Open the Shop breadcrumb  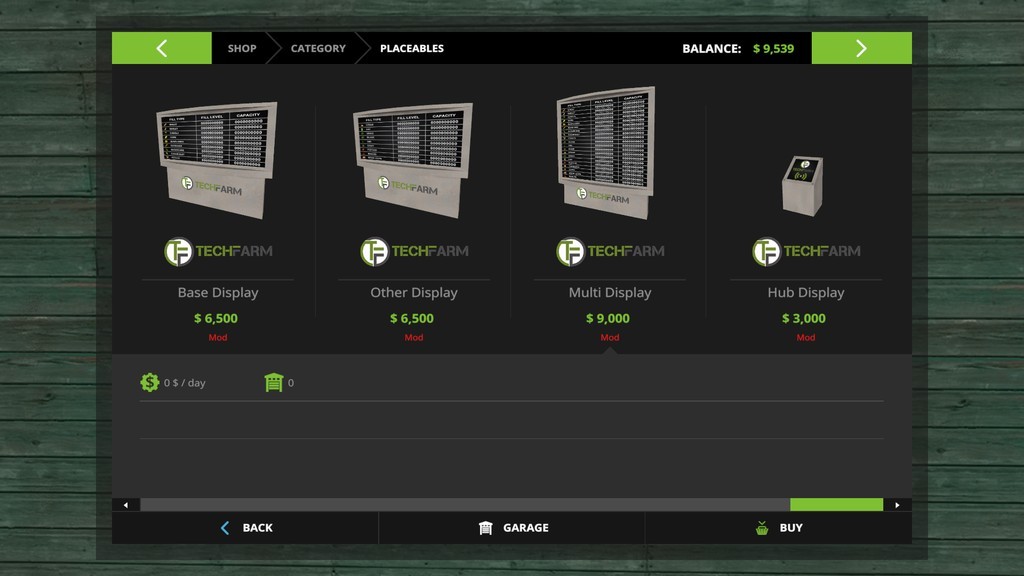(x=242, y=48)
